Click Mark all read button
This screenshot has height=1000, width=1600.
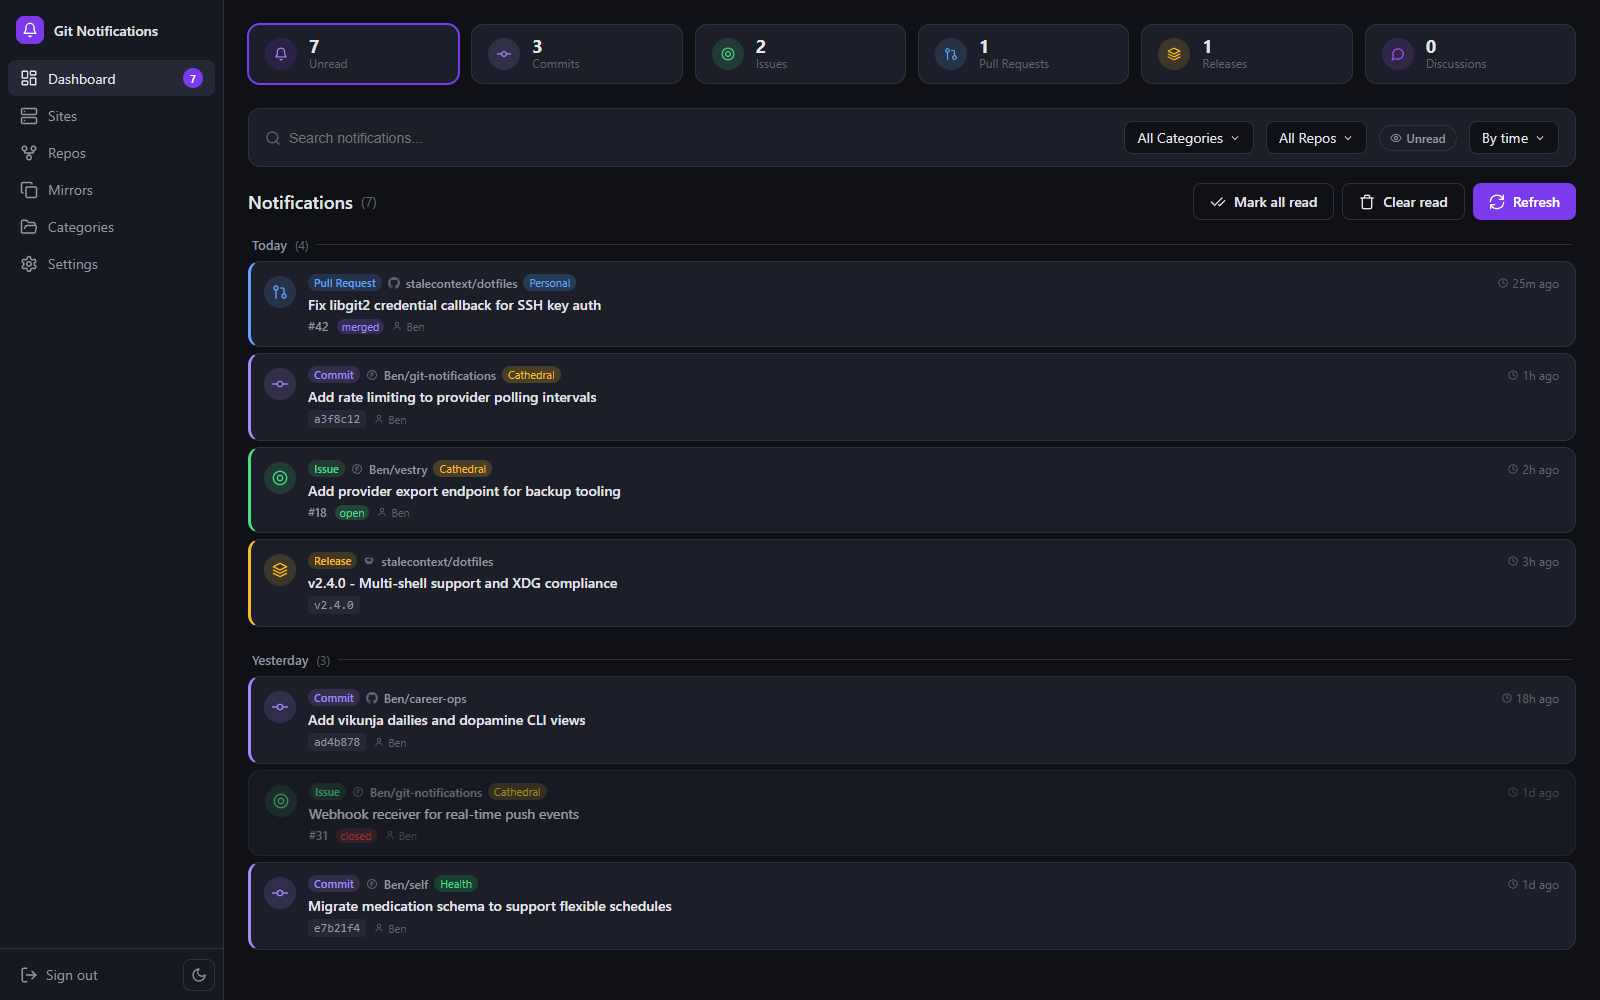[1263, 202]
